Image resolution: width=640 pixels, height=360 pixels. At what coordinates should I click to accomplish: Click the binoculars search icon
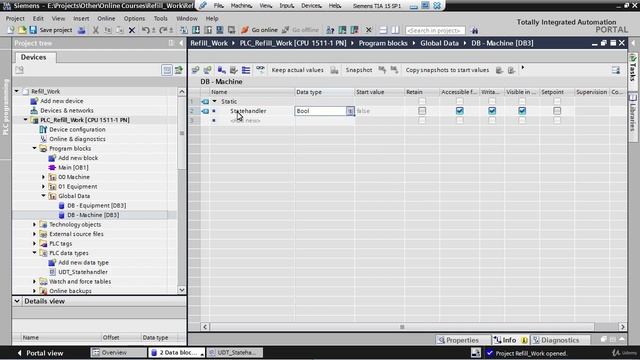click(x=474, y=30)
